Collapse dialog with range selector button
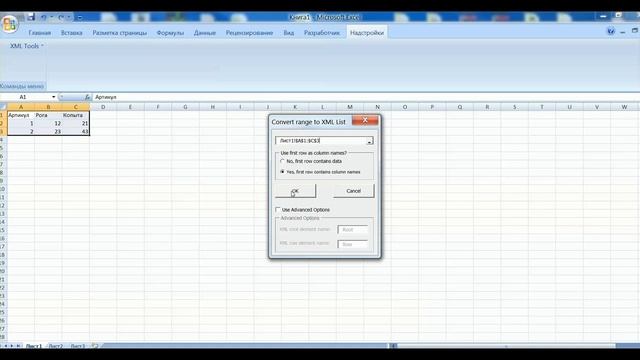The image size is (640, 360). coord(369,141)
